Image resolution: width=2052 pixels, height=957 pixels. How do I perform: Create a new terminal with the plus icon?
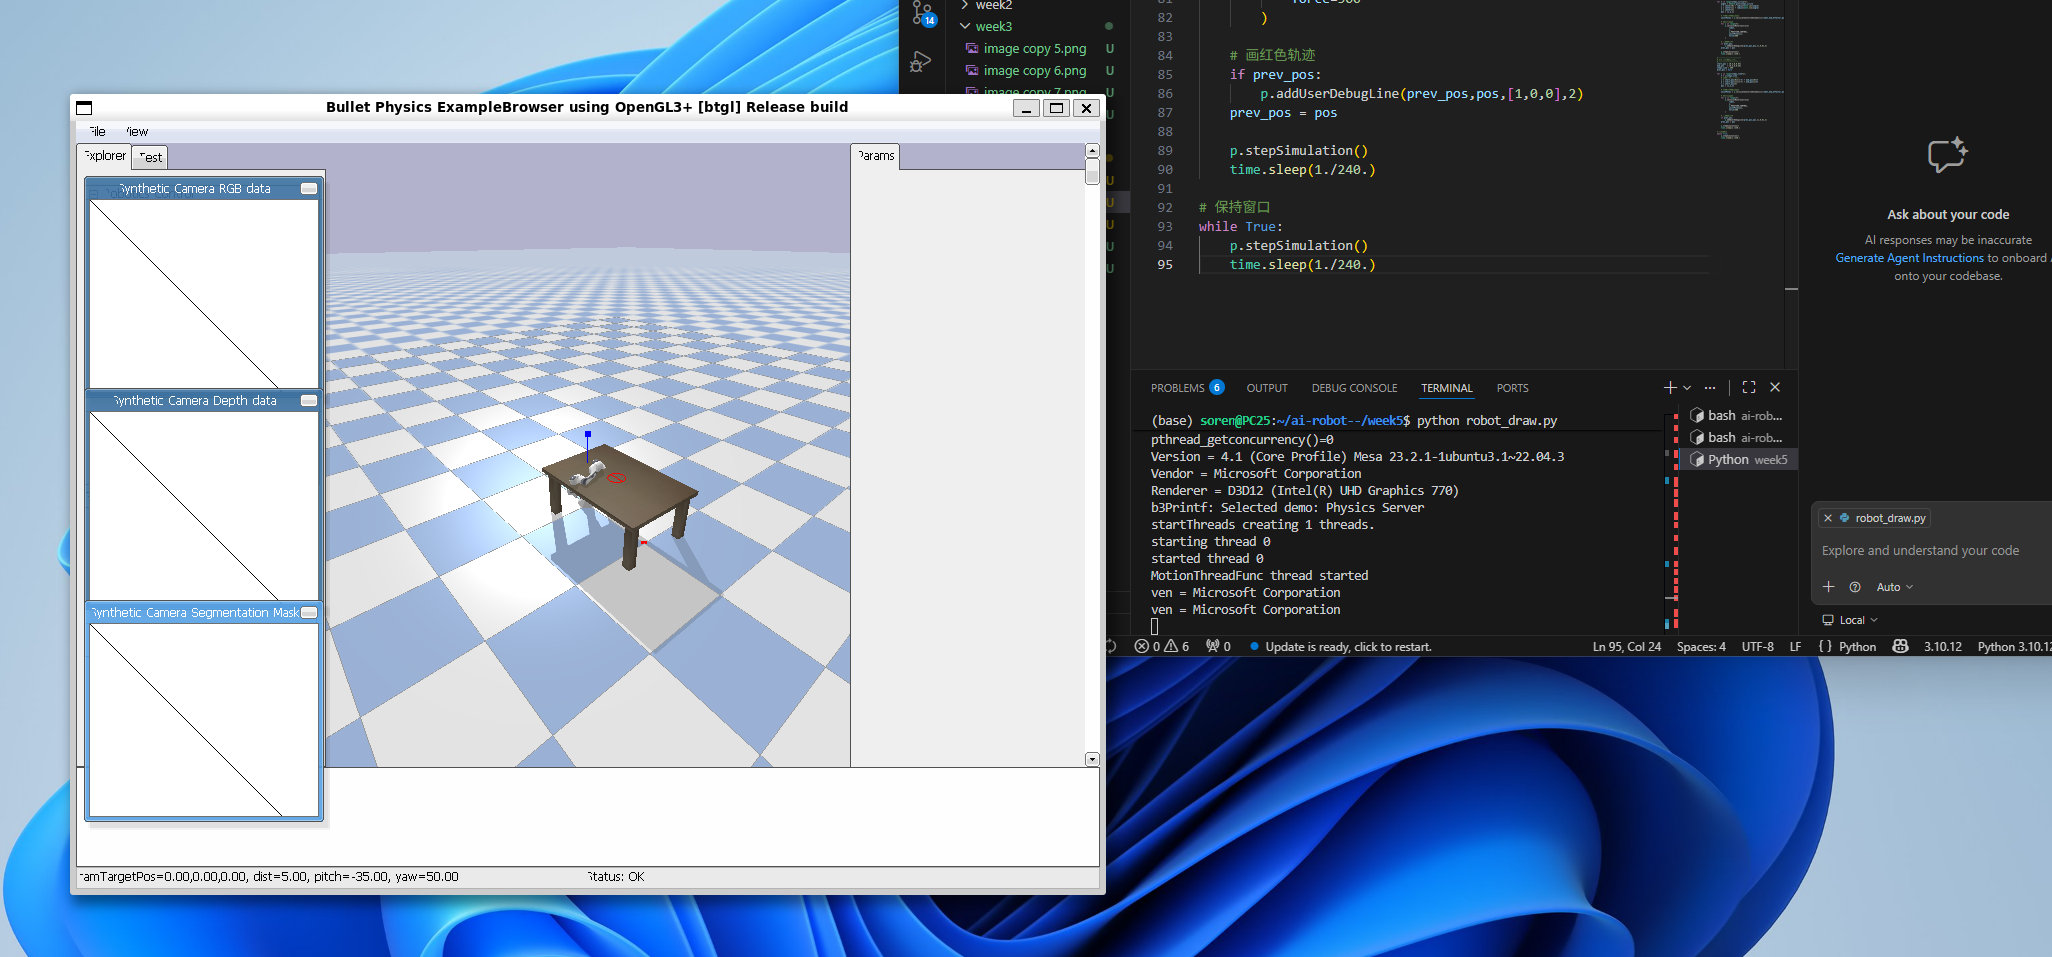click(x=1669, y=388)
